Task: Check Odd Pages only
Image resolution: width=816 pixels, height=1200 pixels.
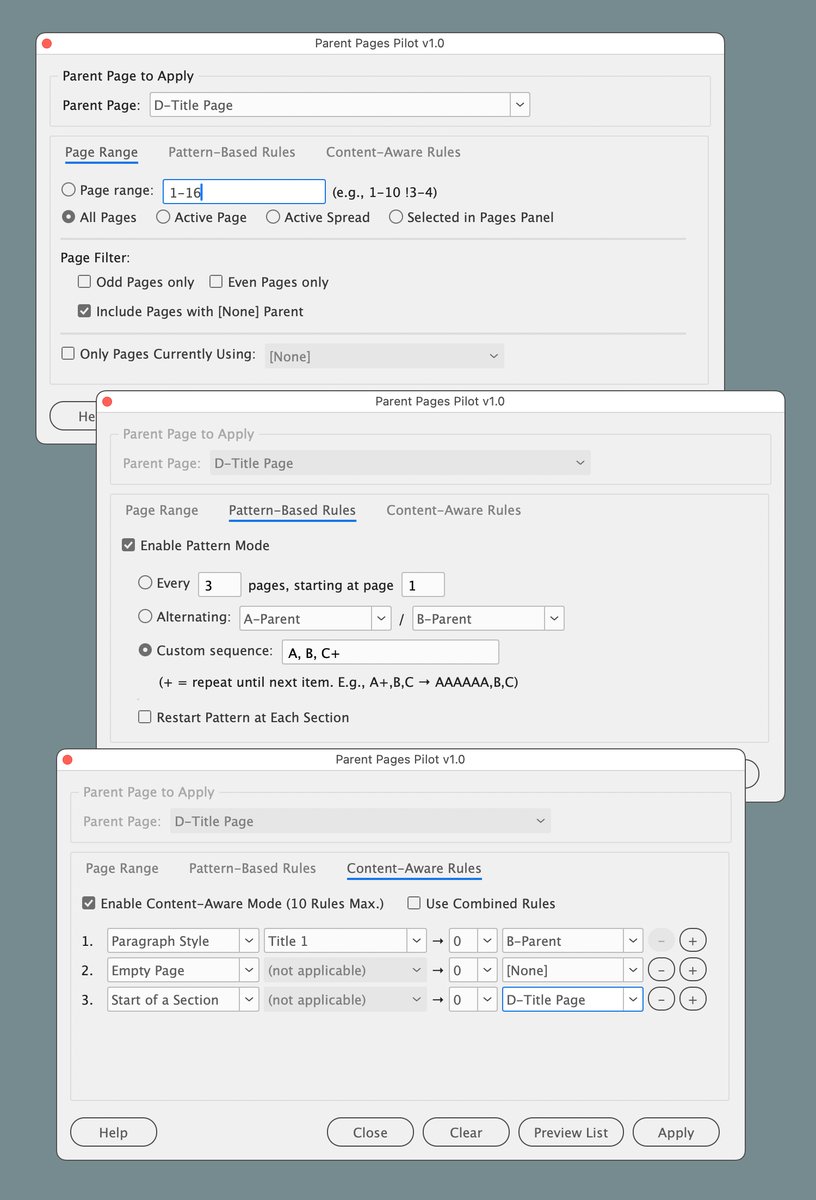Action: (x=85, y=282)
